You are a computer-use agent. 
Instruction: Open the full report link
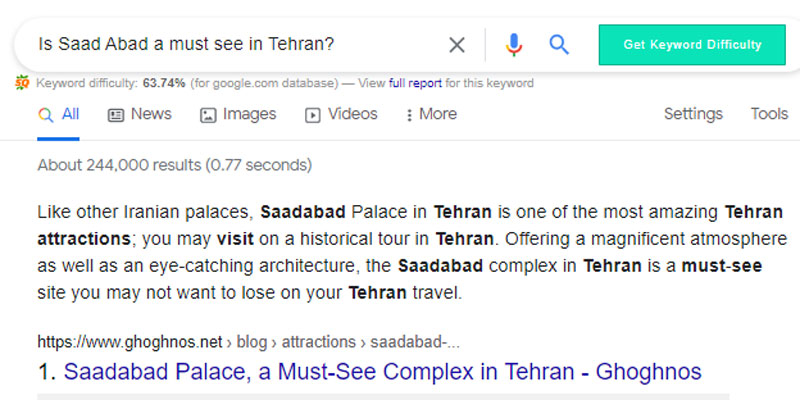click(x=415, y=83)
